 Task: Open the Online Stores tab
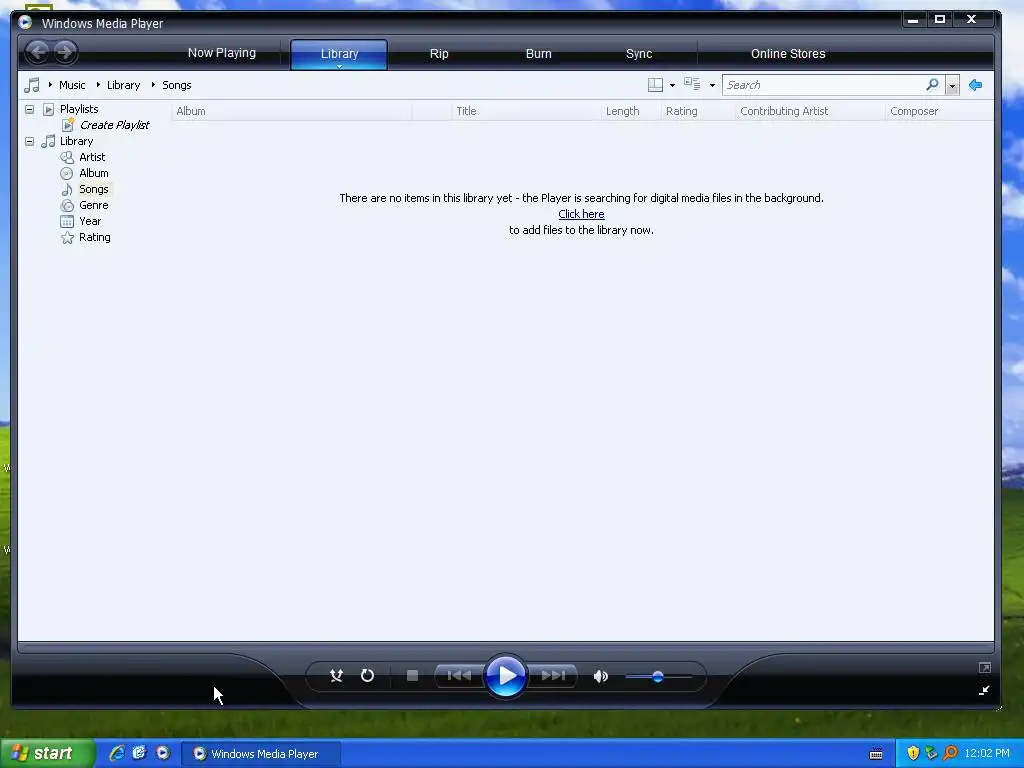pyautogui.click(x=788, y=54)
